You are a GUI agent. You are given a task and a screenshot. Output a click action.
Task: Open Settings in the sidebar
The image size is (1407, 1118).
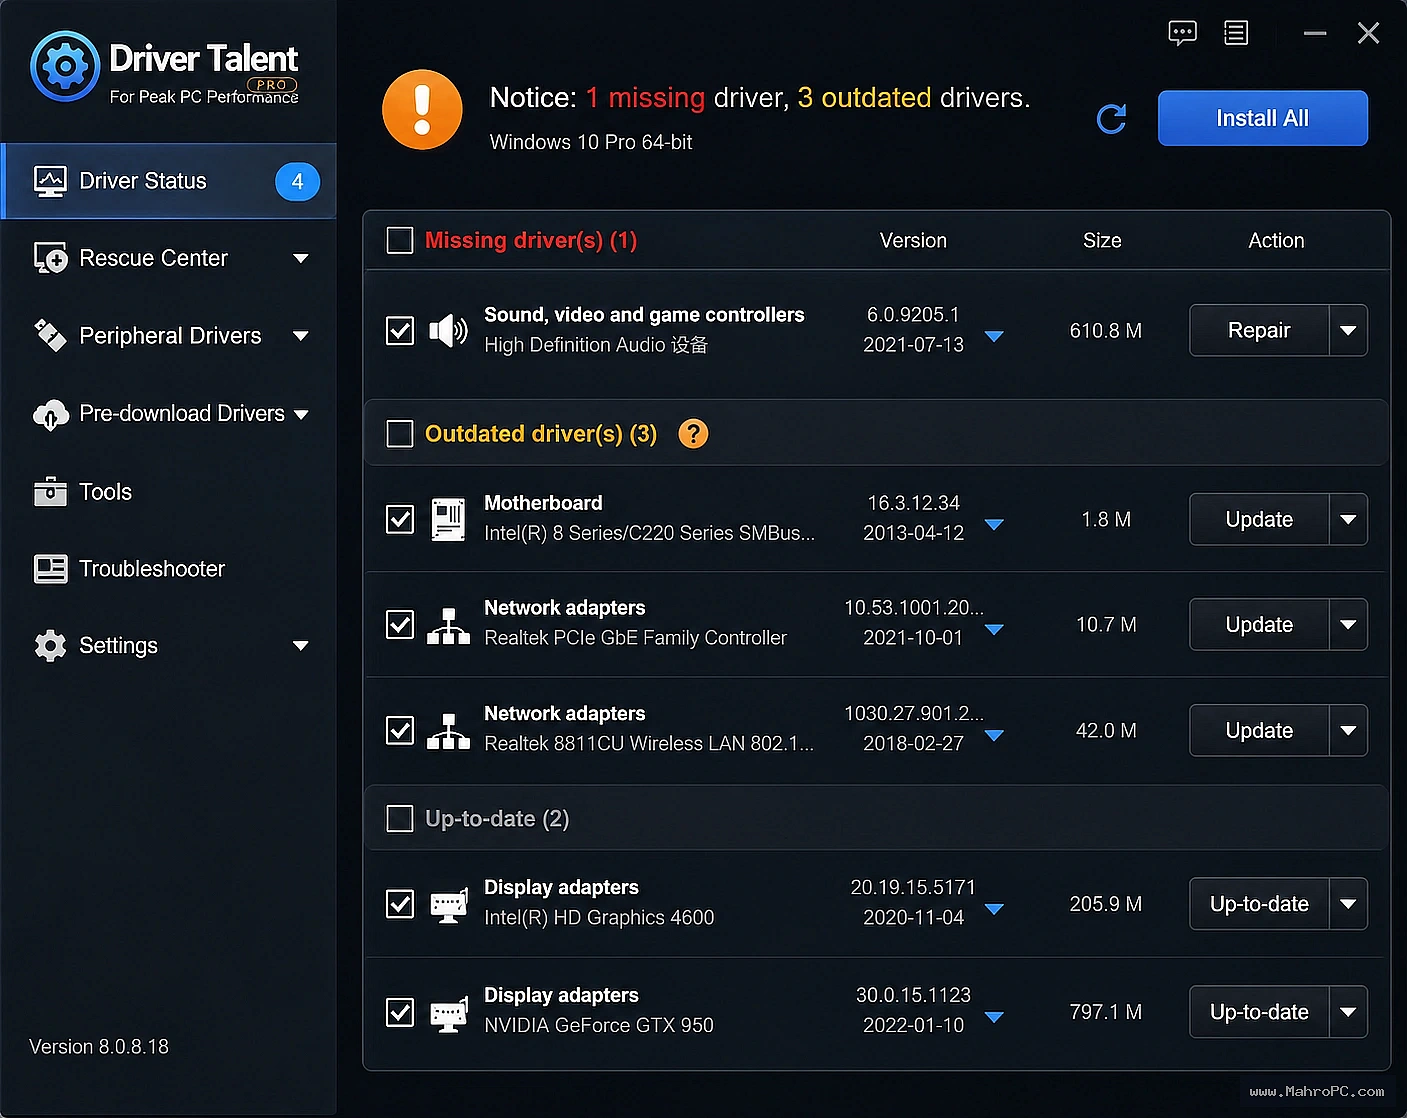(169, 646)
